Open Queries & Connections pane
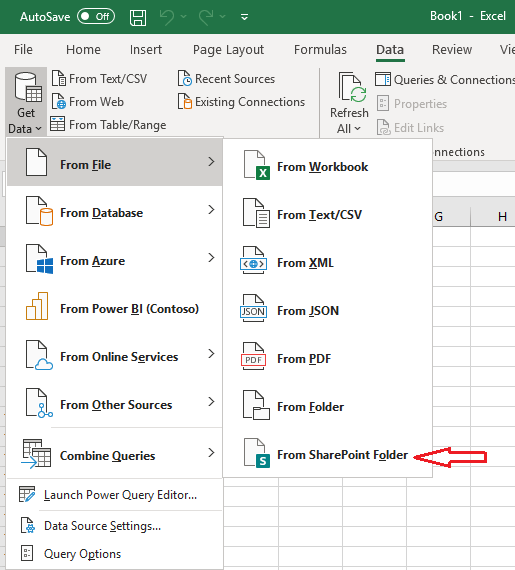This screenshot has width=515, height=570. click(x=445, y=79)
